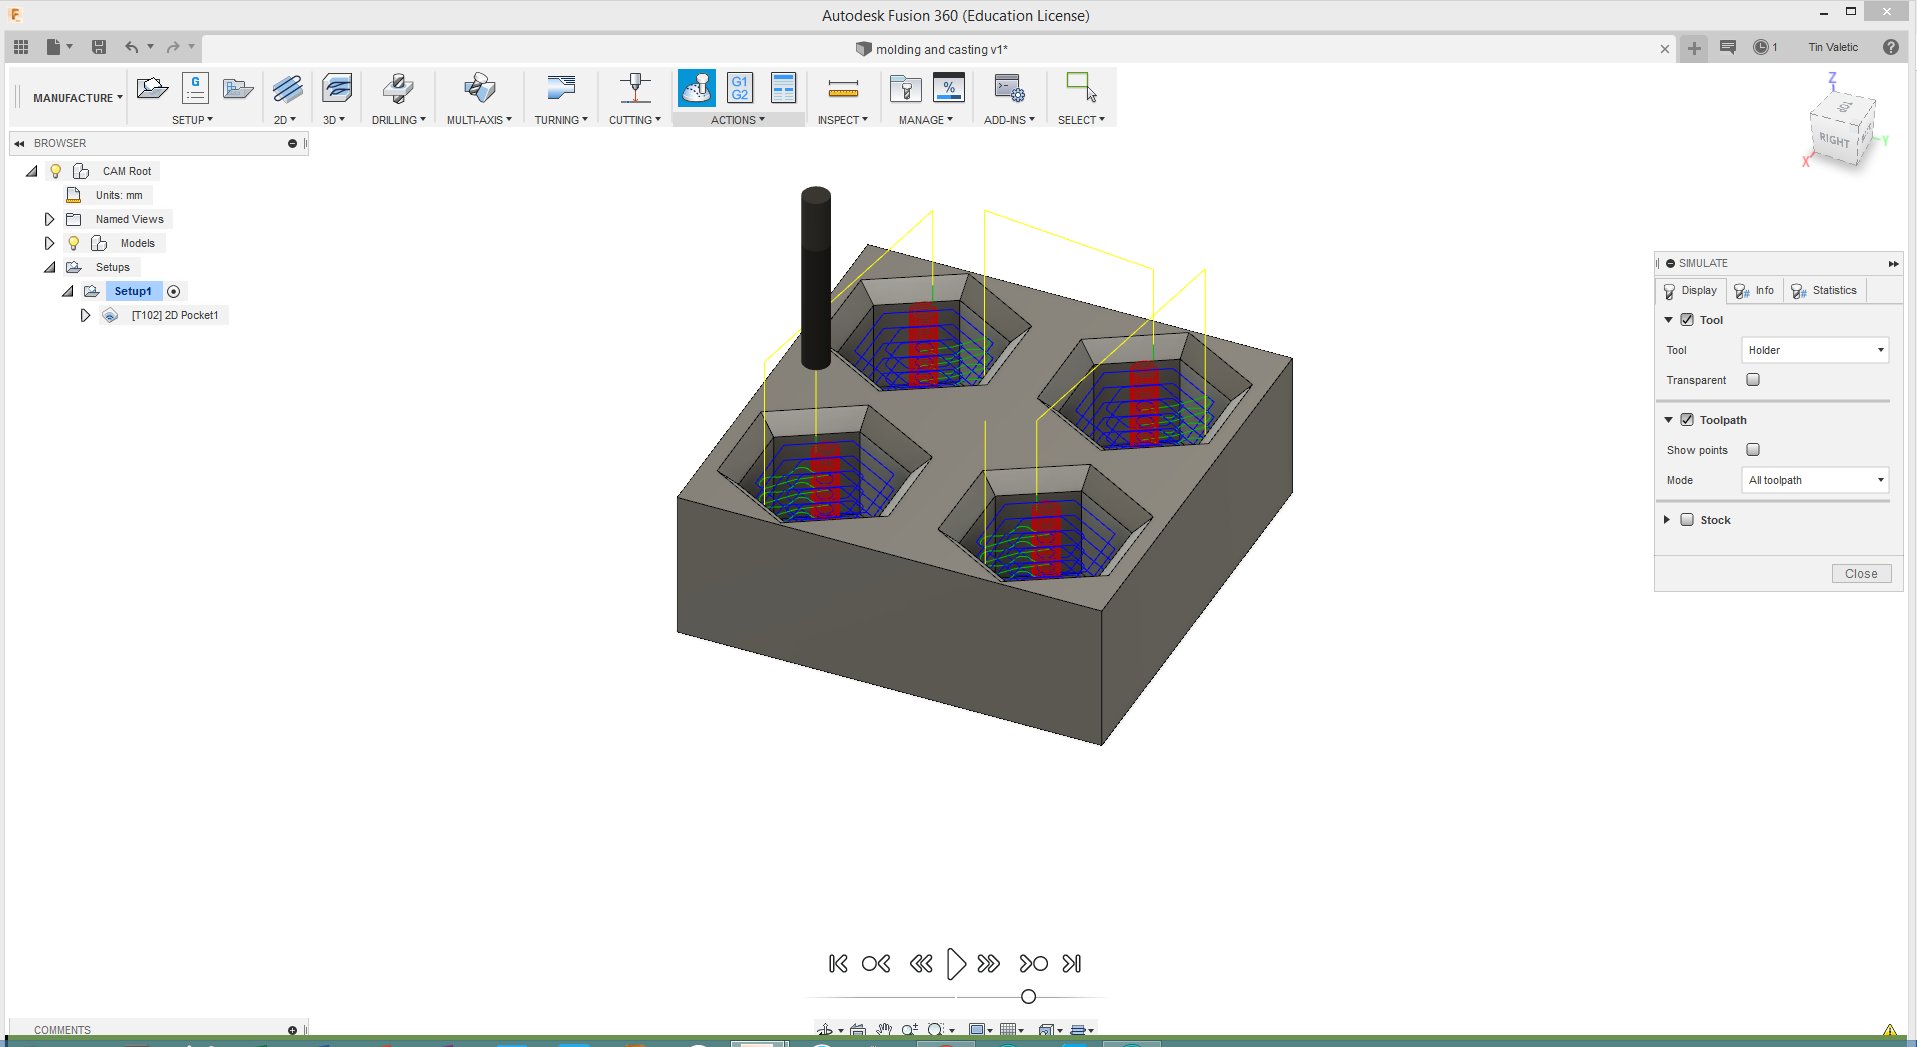Click the Measure ruler icon
1917x1047 pixels.
point(843,89)
